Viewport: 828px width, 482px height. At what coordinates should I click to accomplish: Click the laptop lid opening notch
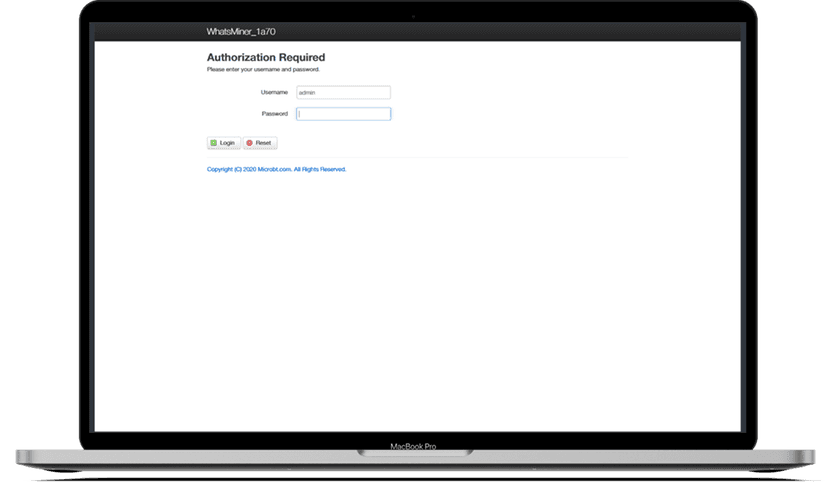coord(413,454)
